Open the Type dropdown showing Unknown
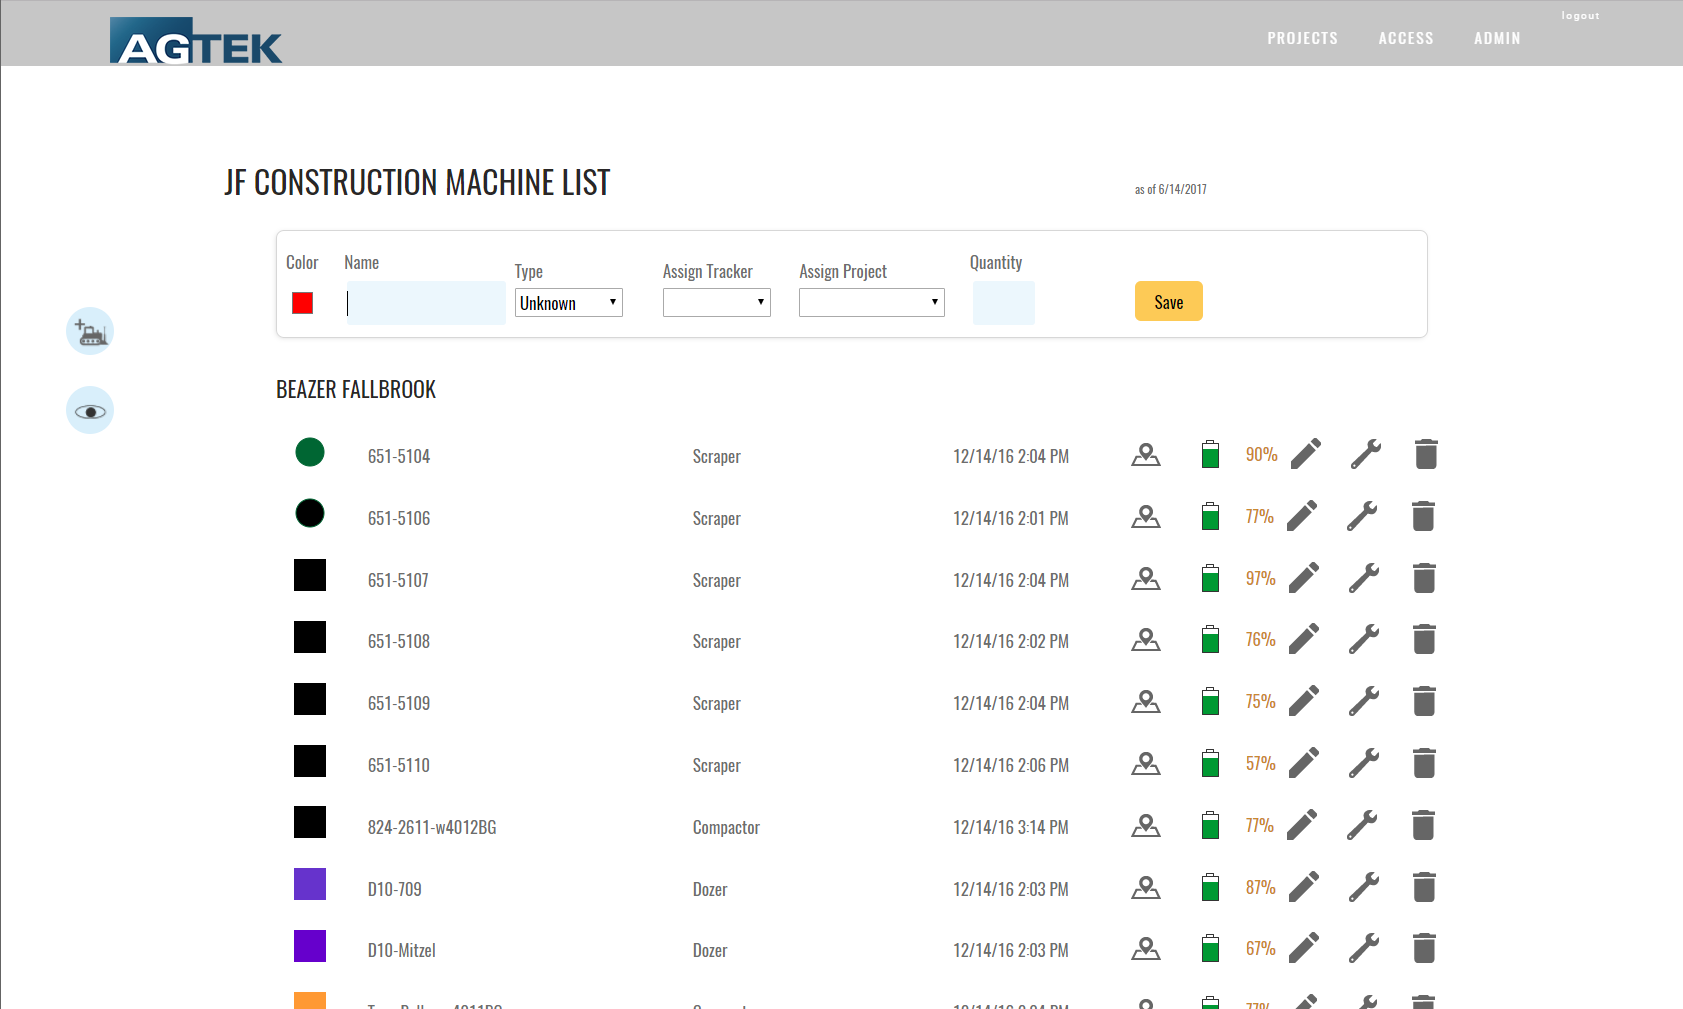This screenshot has width=1683, height=1009. point(568,303)
